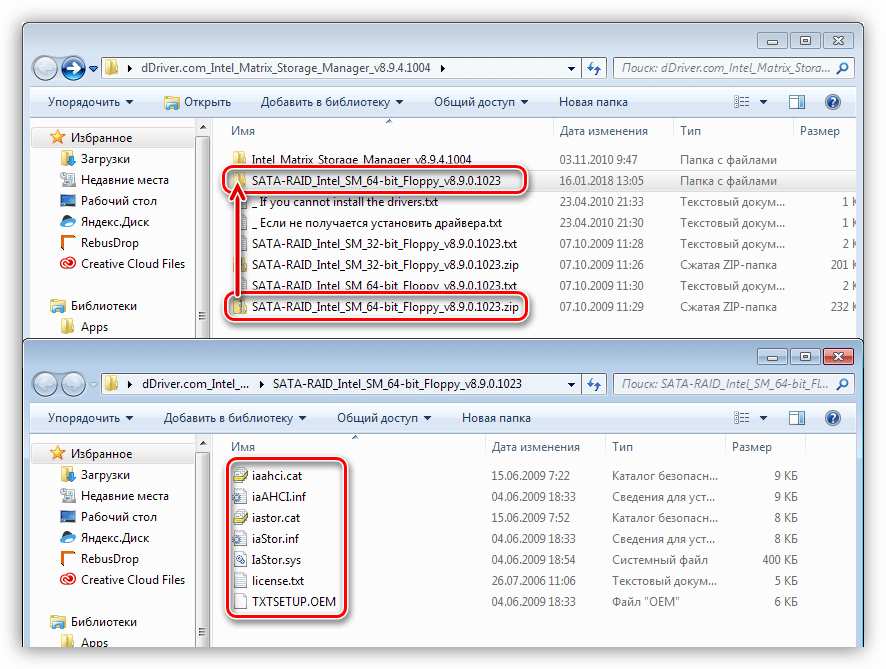Open Creative Cloud Files in bottom sidebar
886x669 pixels.
[x=132, y=580]
